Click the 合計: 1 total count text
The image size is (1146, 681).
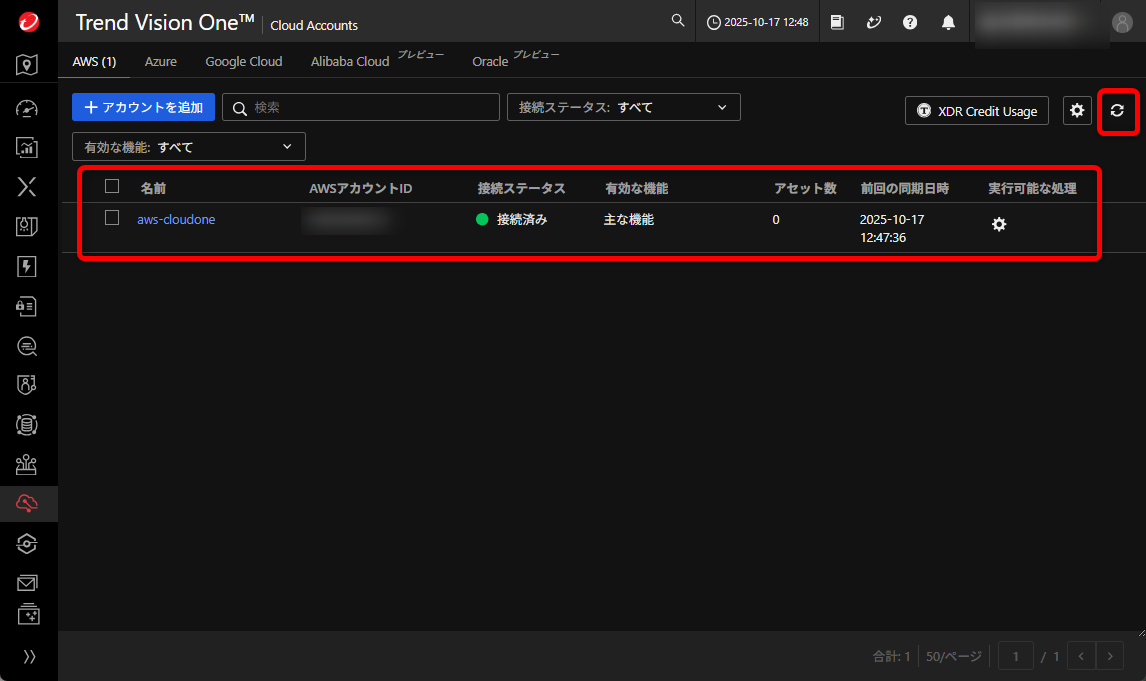click(x=892, y=656)
